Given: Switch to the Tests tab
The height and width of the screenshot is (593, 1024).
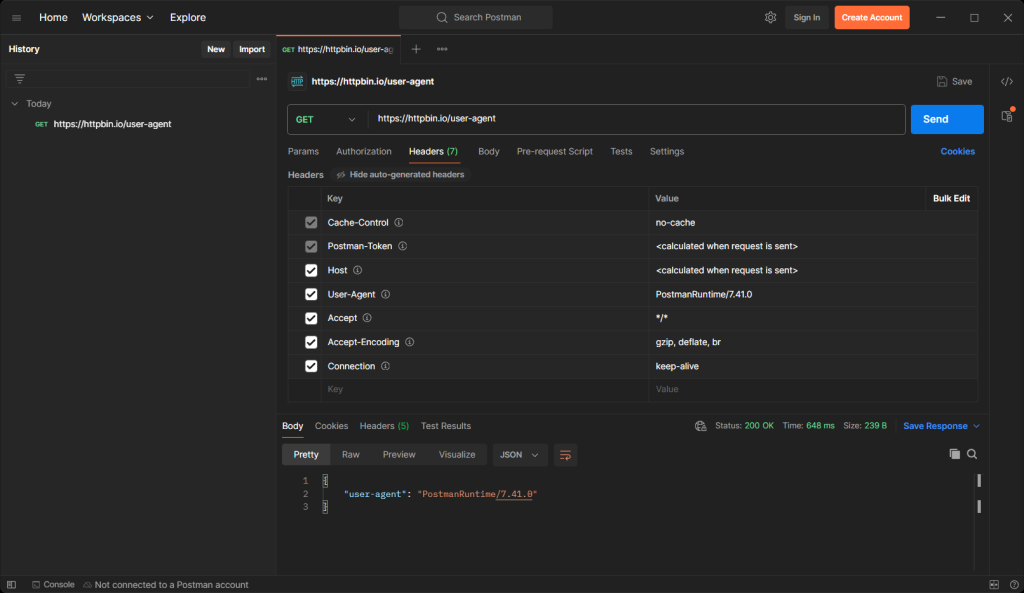Looking at the screenshot, I should 621,151.
